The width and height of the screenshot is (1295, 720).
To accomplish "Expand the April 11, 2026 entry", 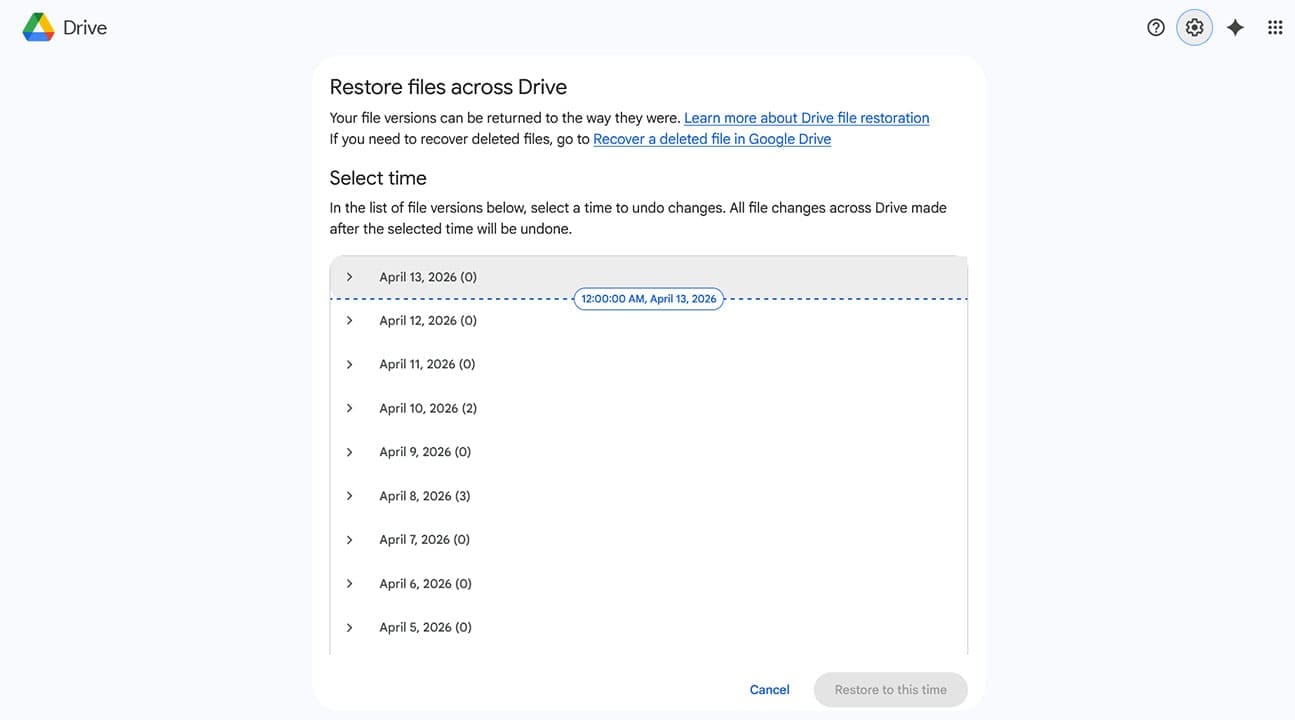I will point(349,363).
